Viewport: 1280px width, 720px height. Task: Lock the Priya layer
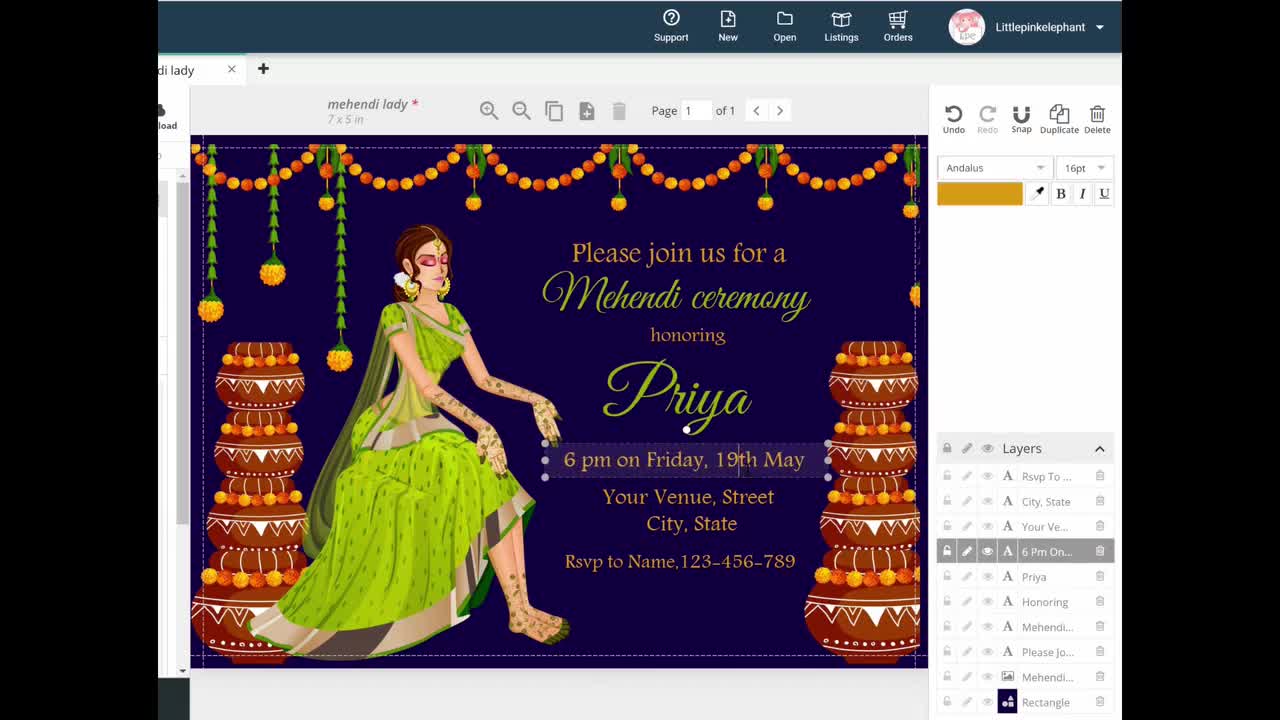947,576
